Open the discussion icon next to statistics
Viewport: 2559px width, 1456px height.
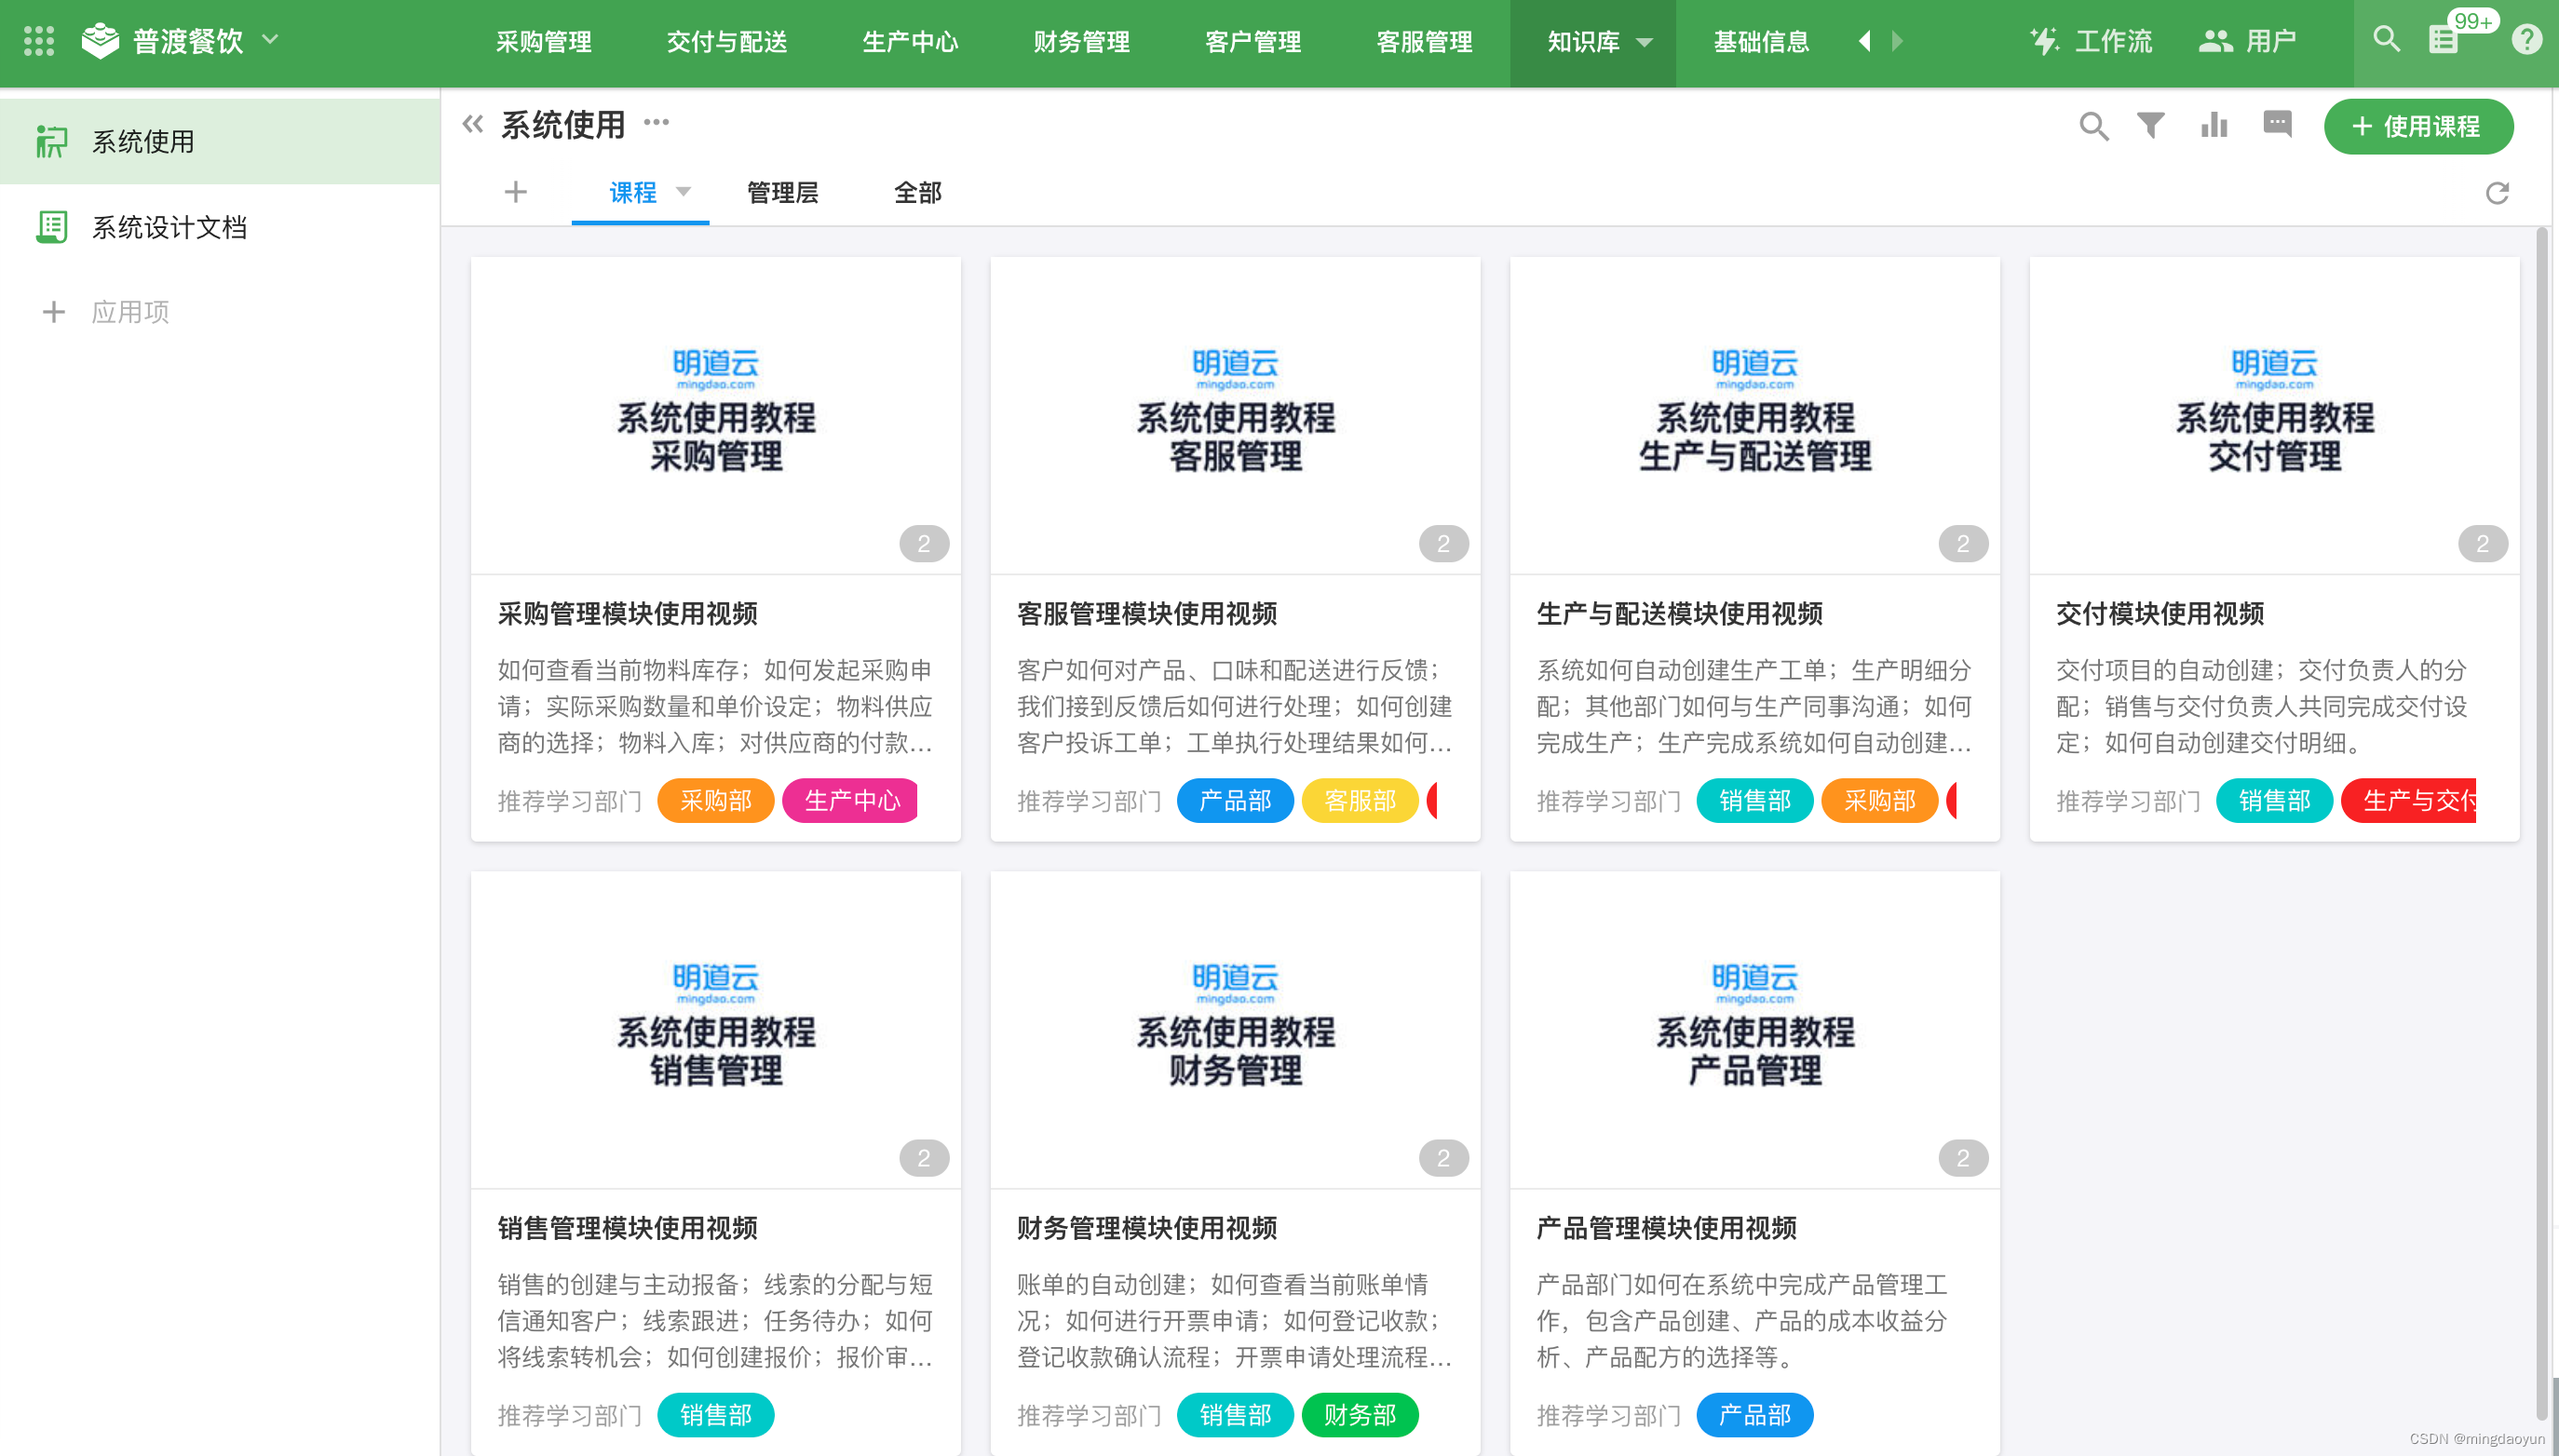[x=2277, y=126]
